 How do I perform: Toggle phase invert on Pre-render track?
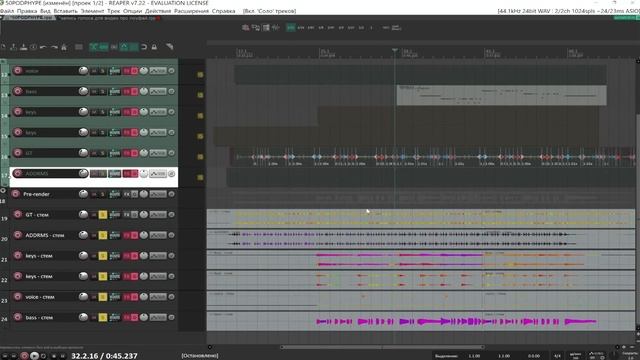tap(171, 194)
